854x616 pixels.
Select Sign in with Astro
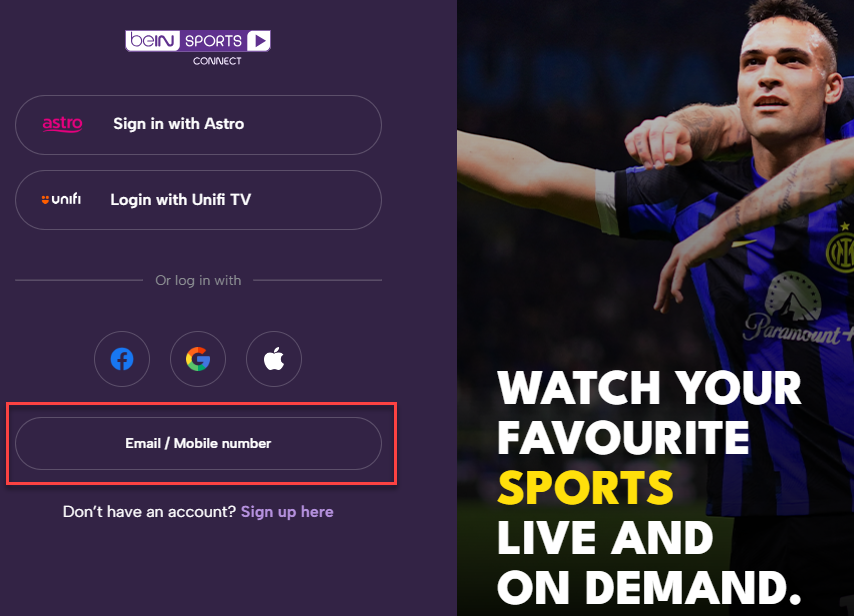pyautogui.click(x=198, y=125)
